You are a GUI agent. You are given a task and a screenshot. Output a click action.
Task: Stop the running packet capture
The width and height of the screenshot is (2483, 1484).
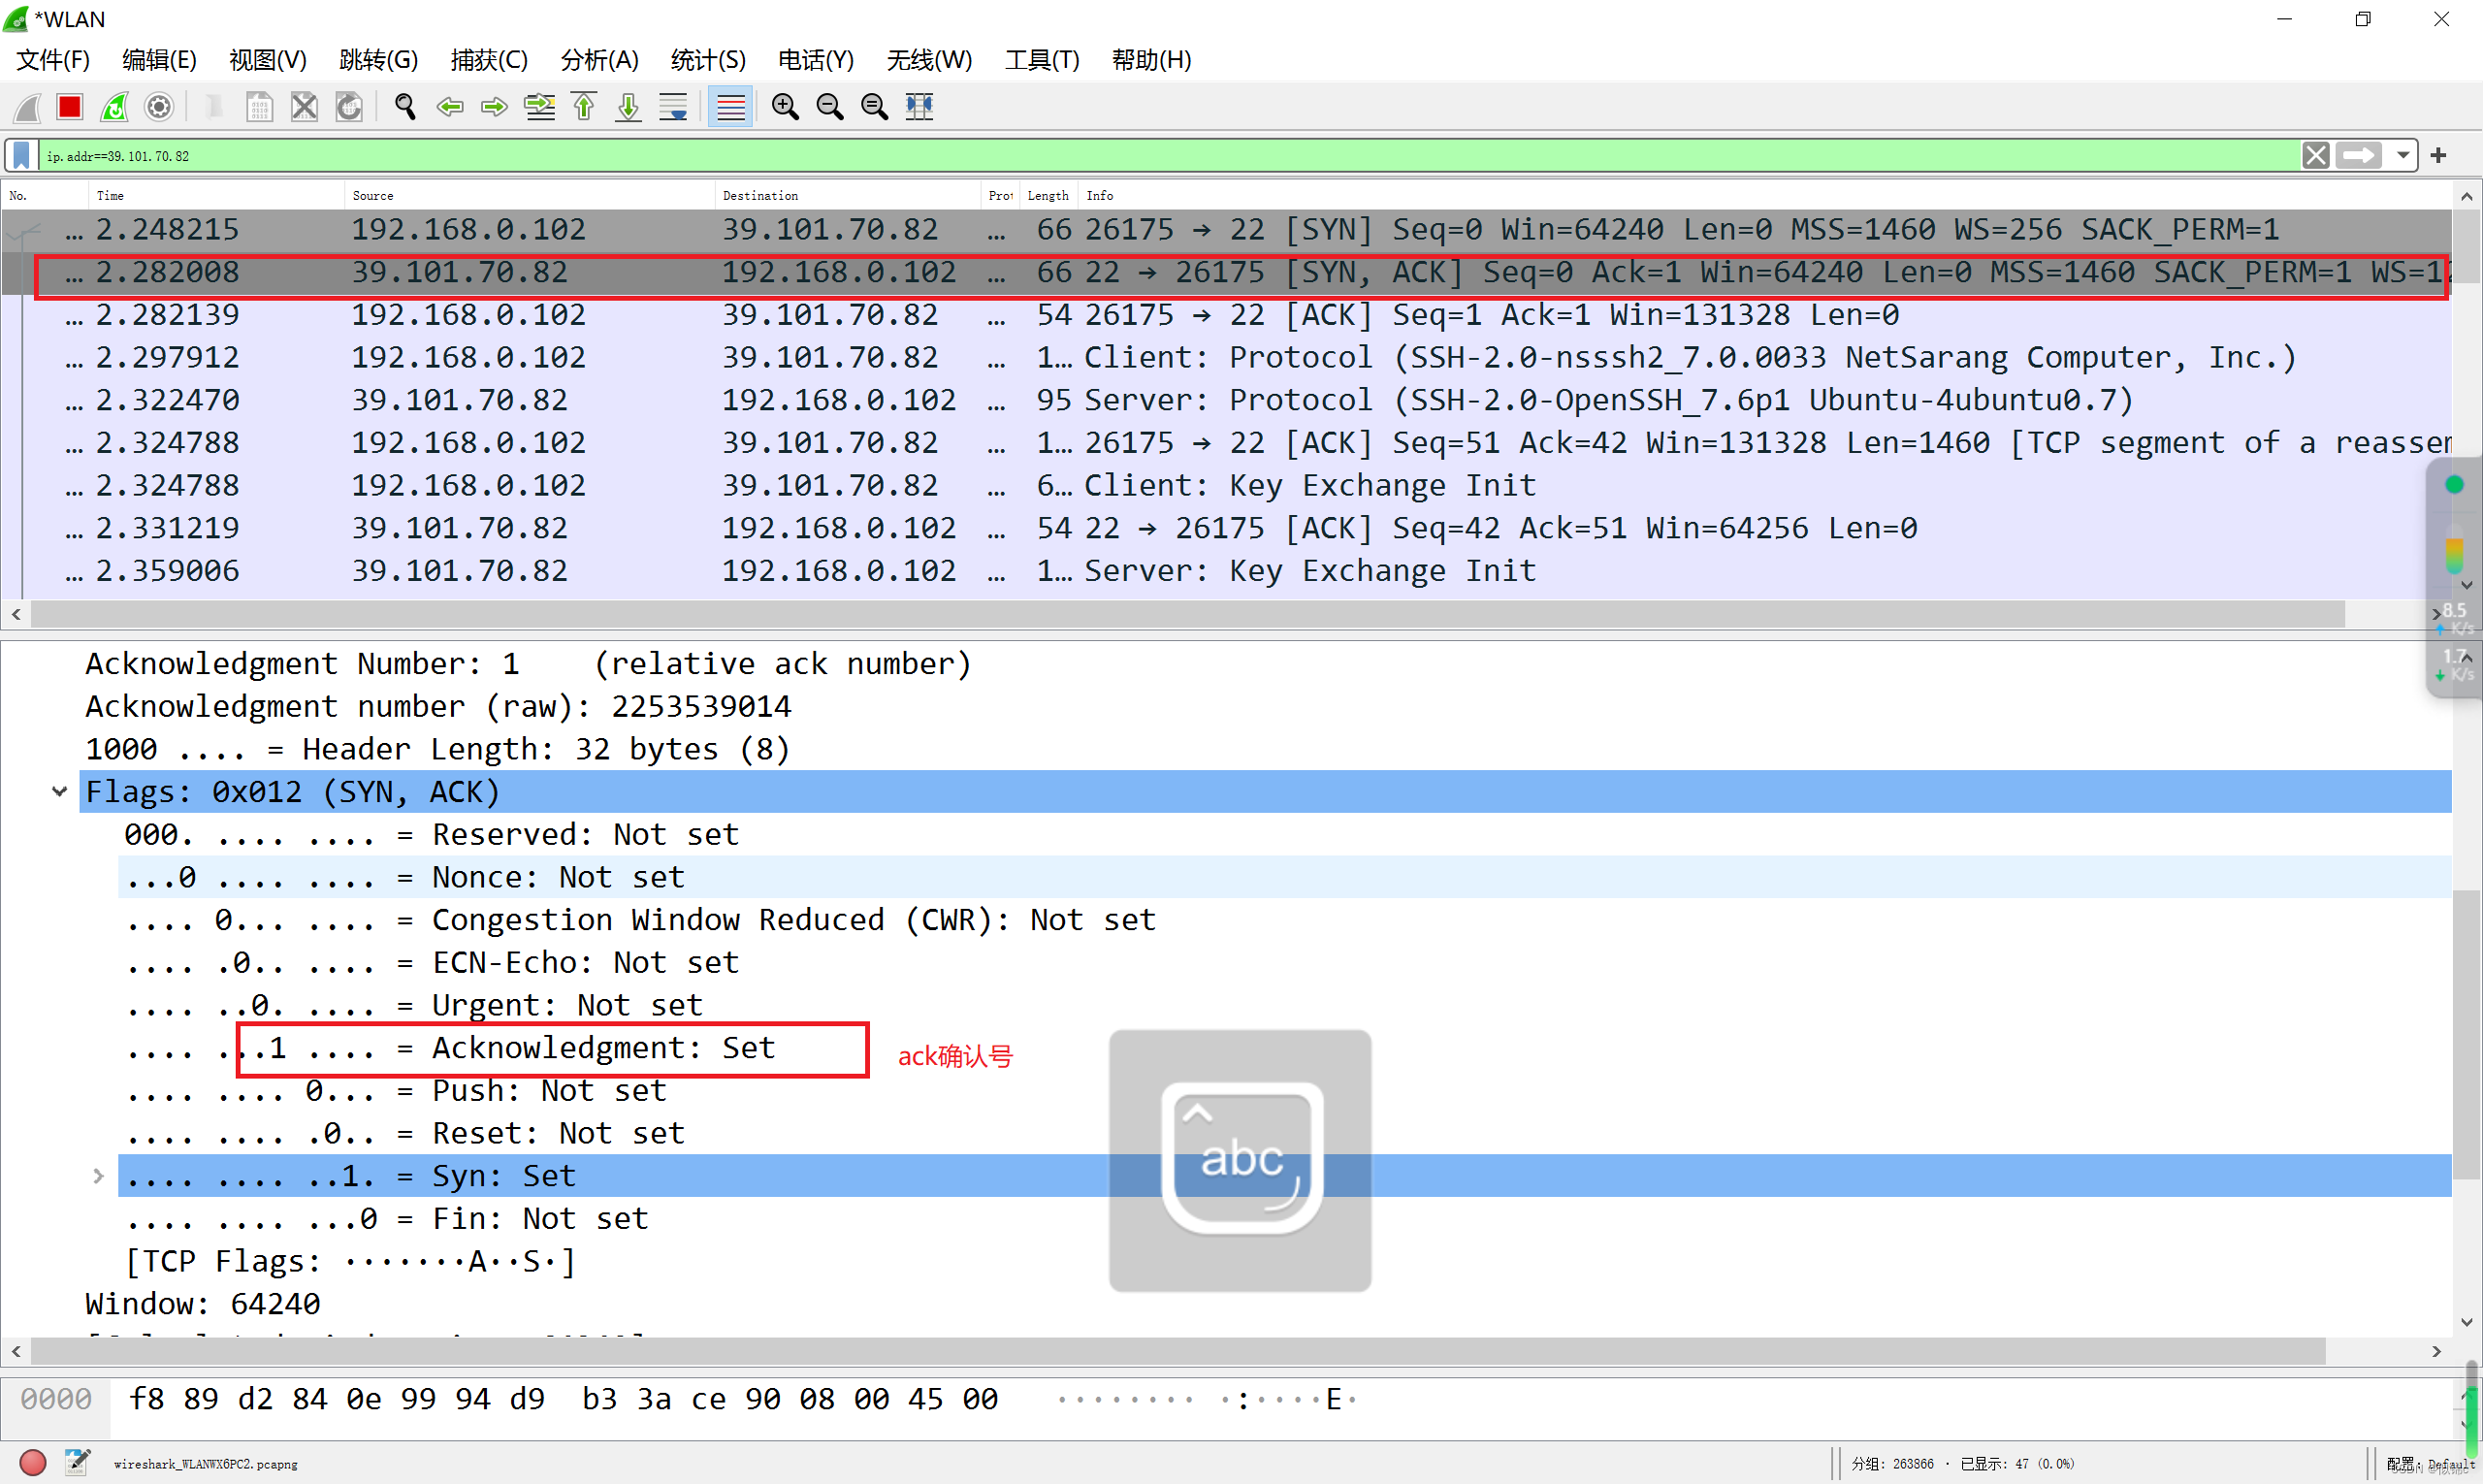click(69, 107)
